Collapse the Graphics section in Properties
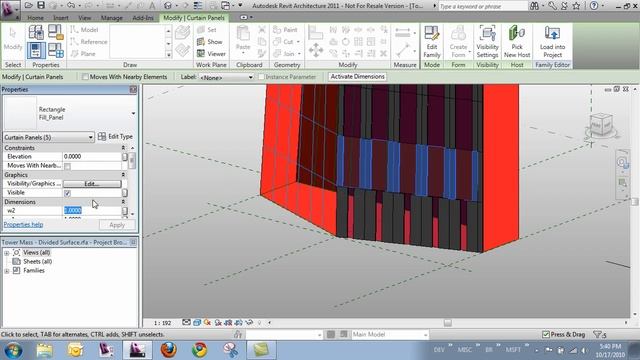 point(123,175)
